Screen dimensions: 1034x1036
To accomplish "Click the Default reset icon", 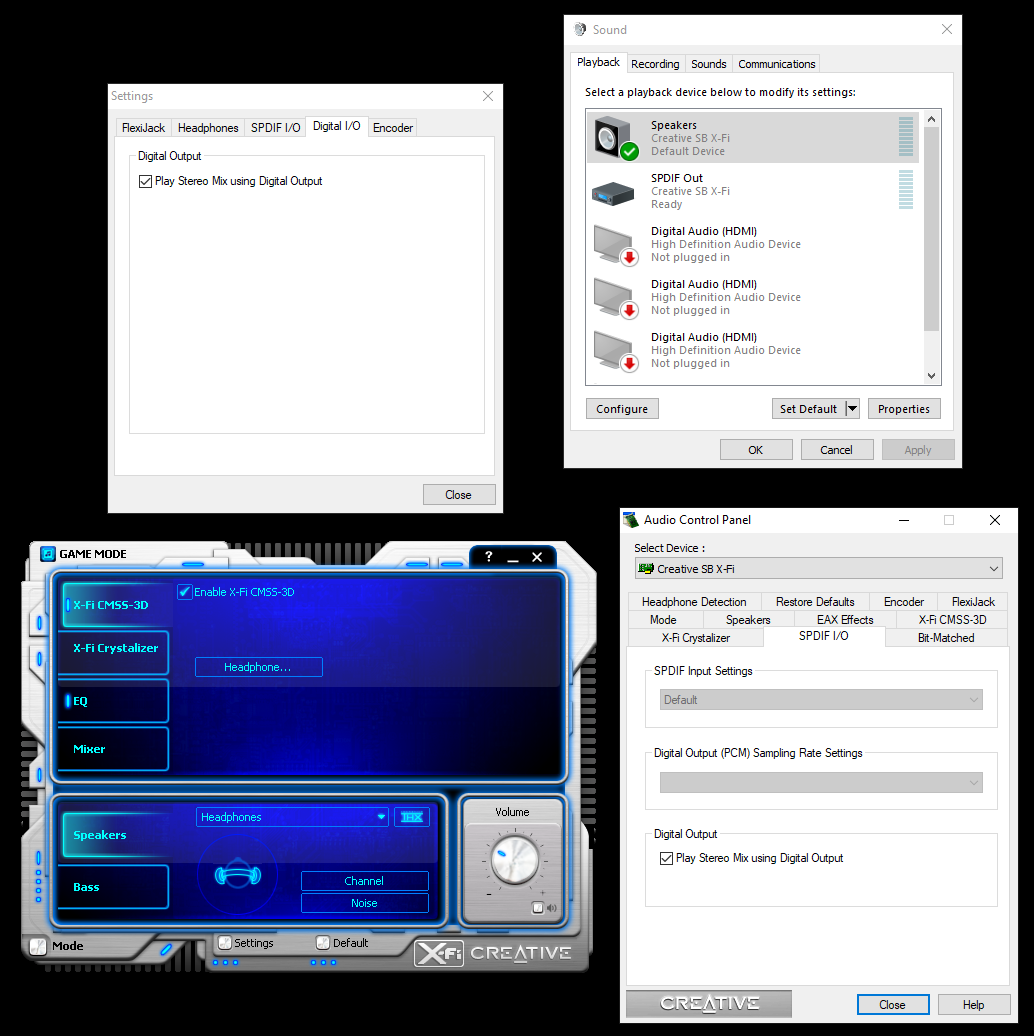I will tap(323, 943).
